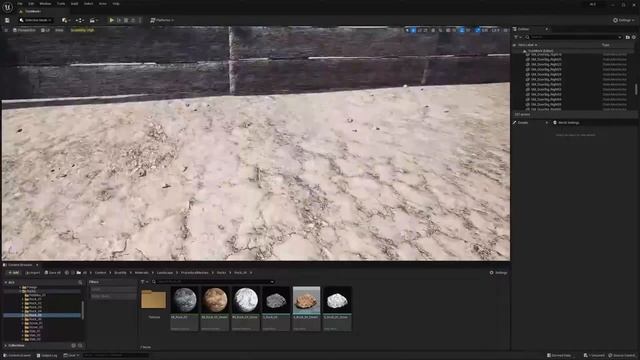Navigate to Rocks in breadcrumb path

[x=222, y=273]
